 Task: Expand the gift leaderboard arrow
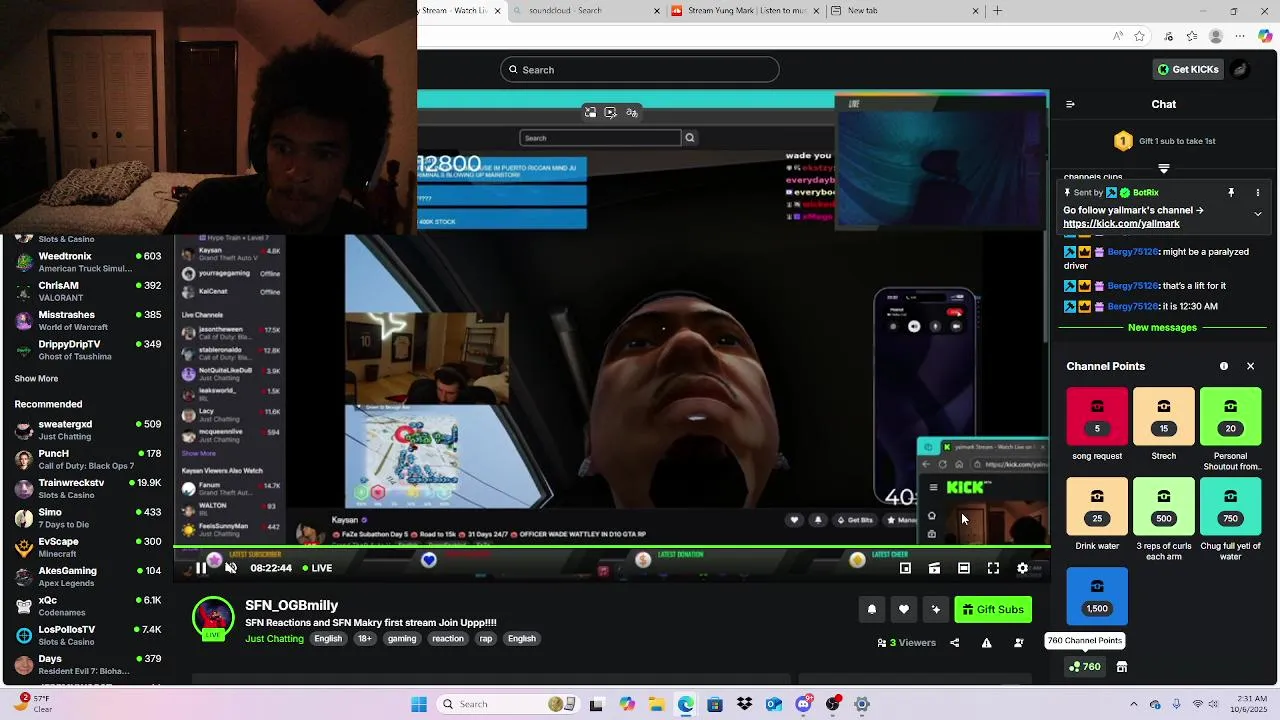[x=1164, y=168]
